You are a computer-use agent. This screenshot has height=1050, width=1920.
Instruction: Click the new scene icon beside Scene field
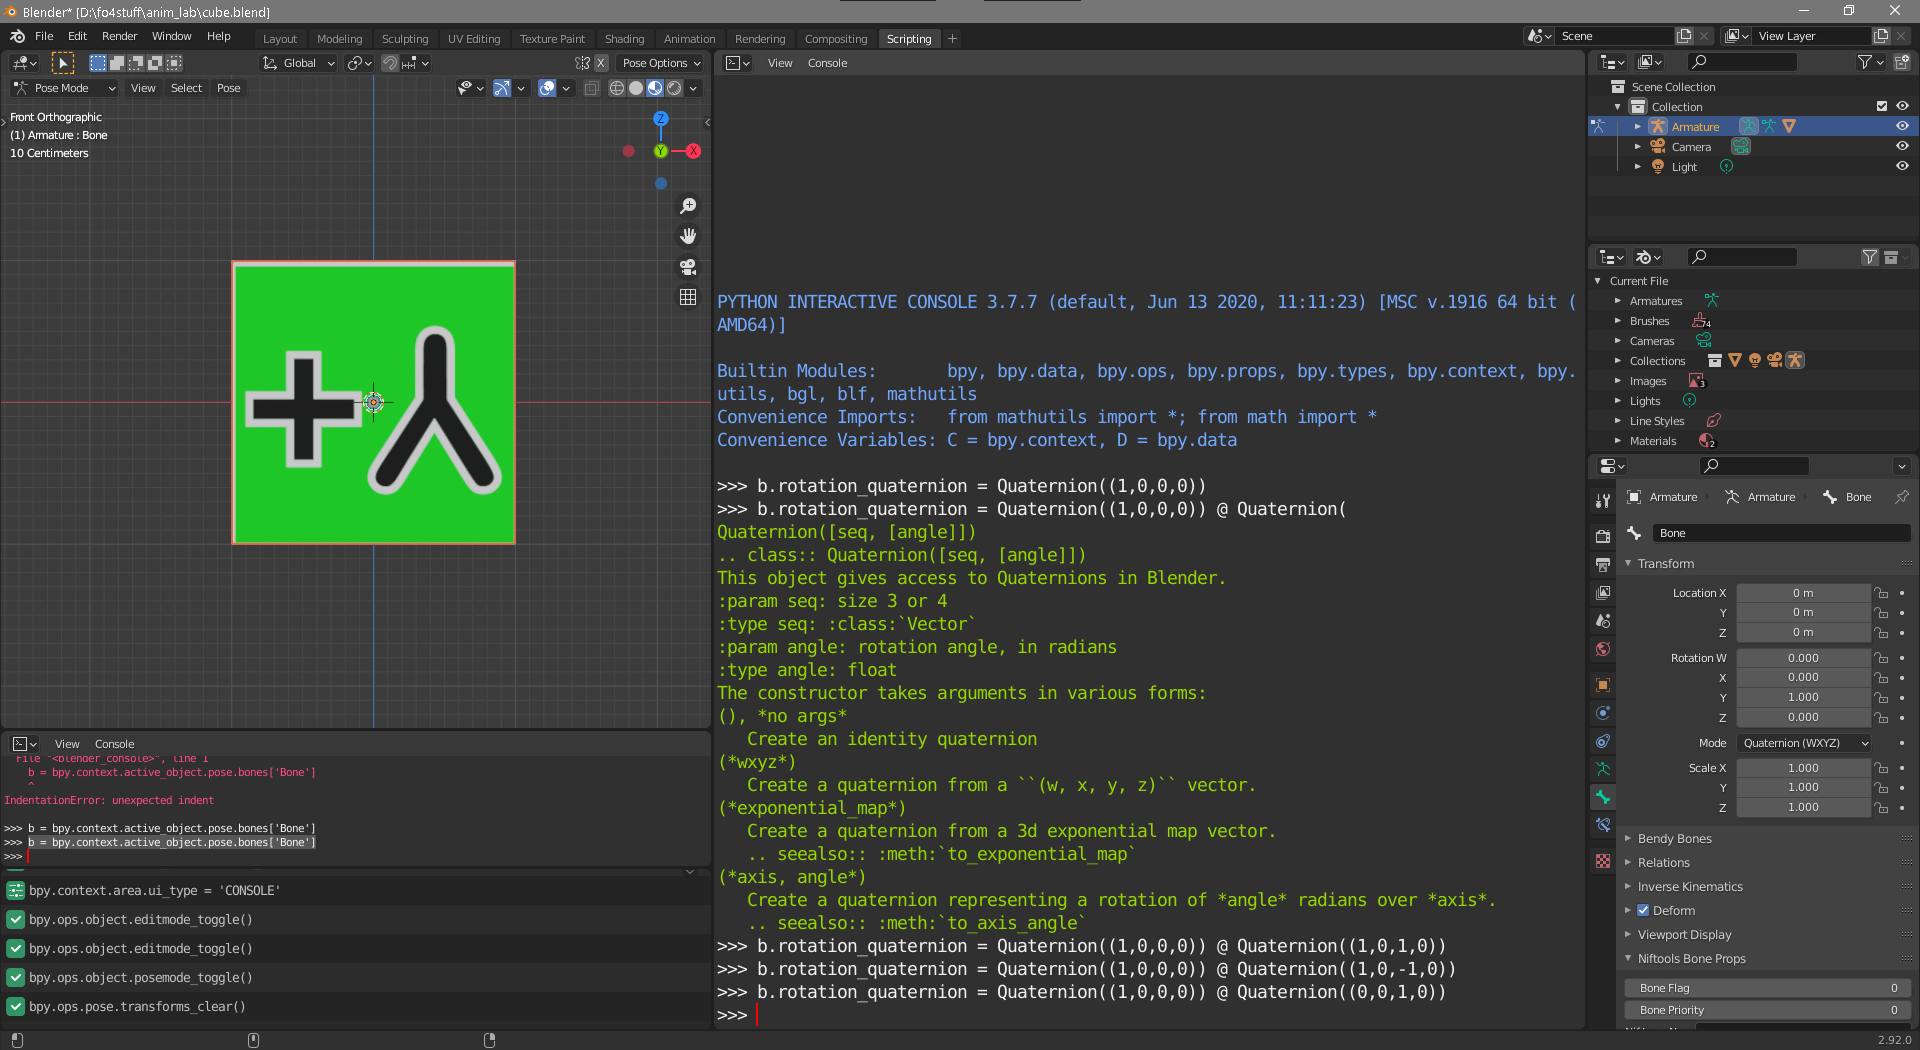(x=1684, y=36)
